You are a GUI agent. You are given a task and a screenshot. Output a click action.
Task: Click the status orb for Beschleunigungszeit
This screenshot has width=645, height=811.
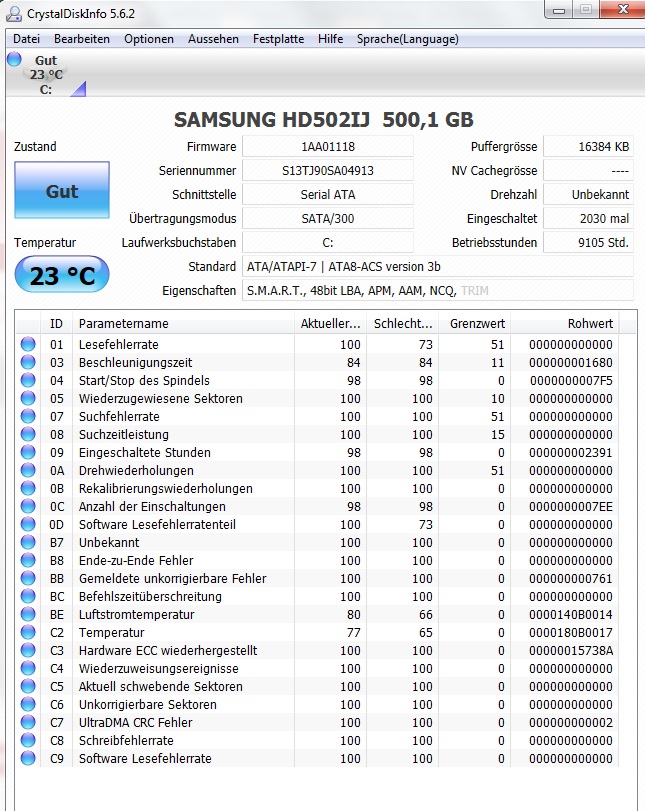28,362
